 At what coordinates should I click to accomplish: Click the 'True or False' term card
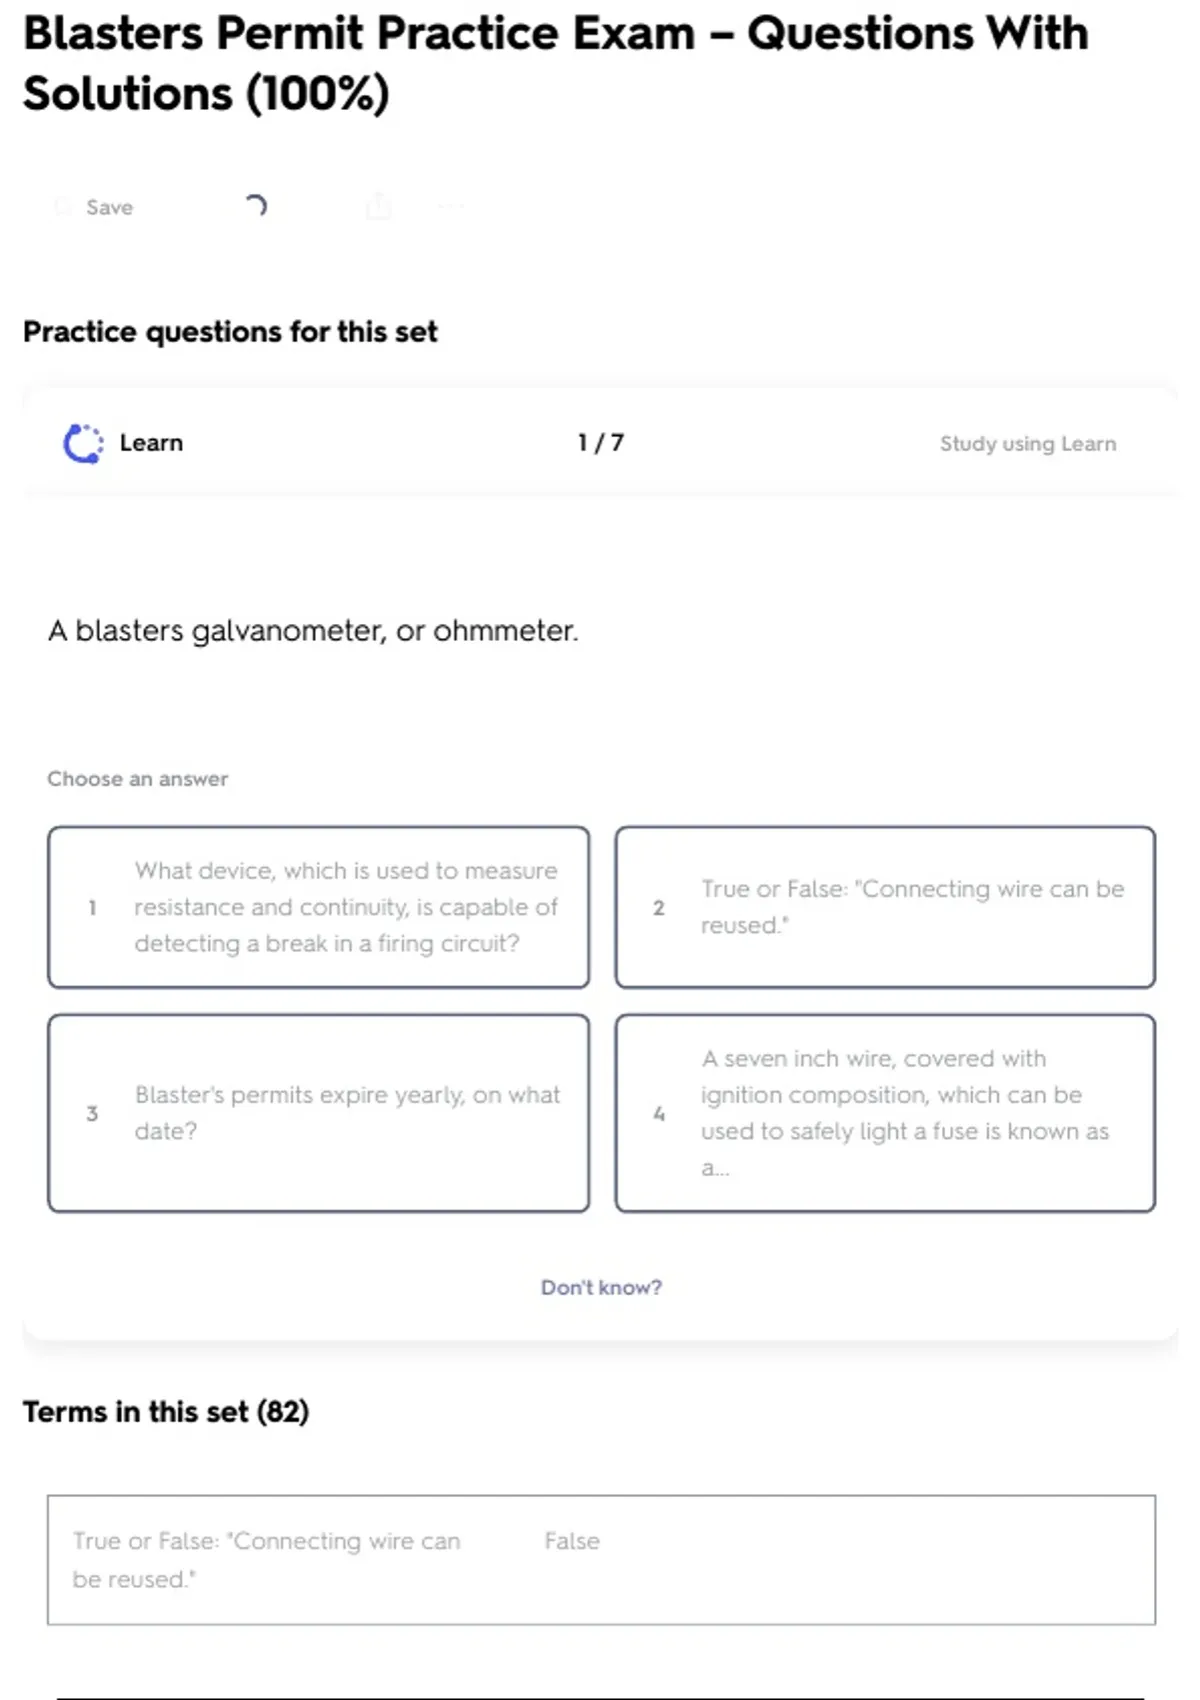point(266,1559)
